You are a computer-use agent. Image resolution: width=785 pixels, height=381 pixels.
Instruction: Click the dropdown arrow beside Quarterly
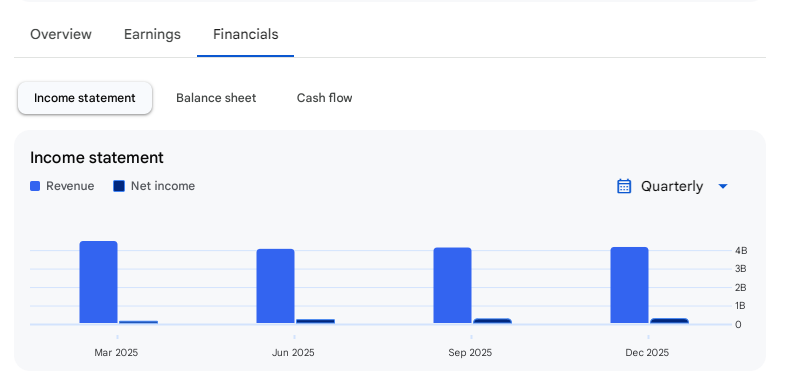click(722, 186)
